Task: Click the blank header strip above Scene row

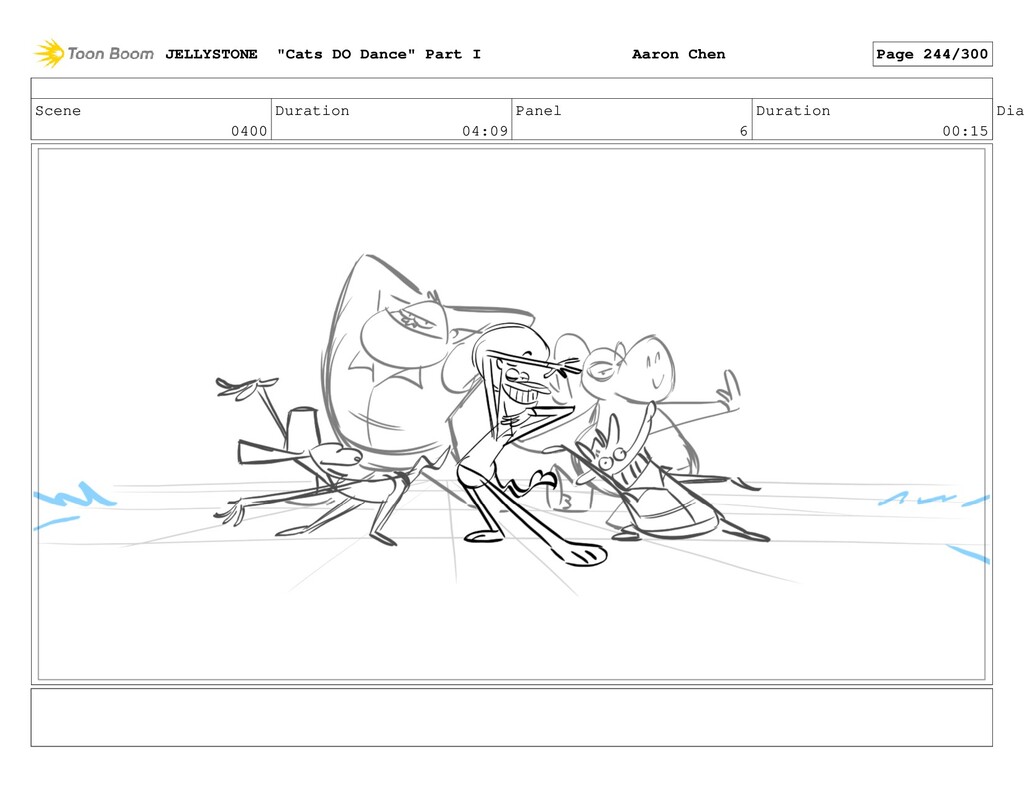Action: [511, 88]
